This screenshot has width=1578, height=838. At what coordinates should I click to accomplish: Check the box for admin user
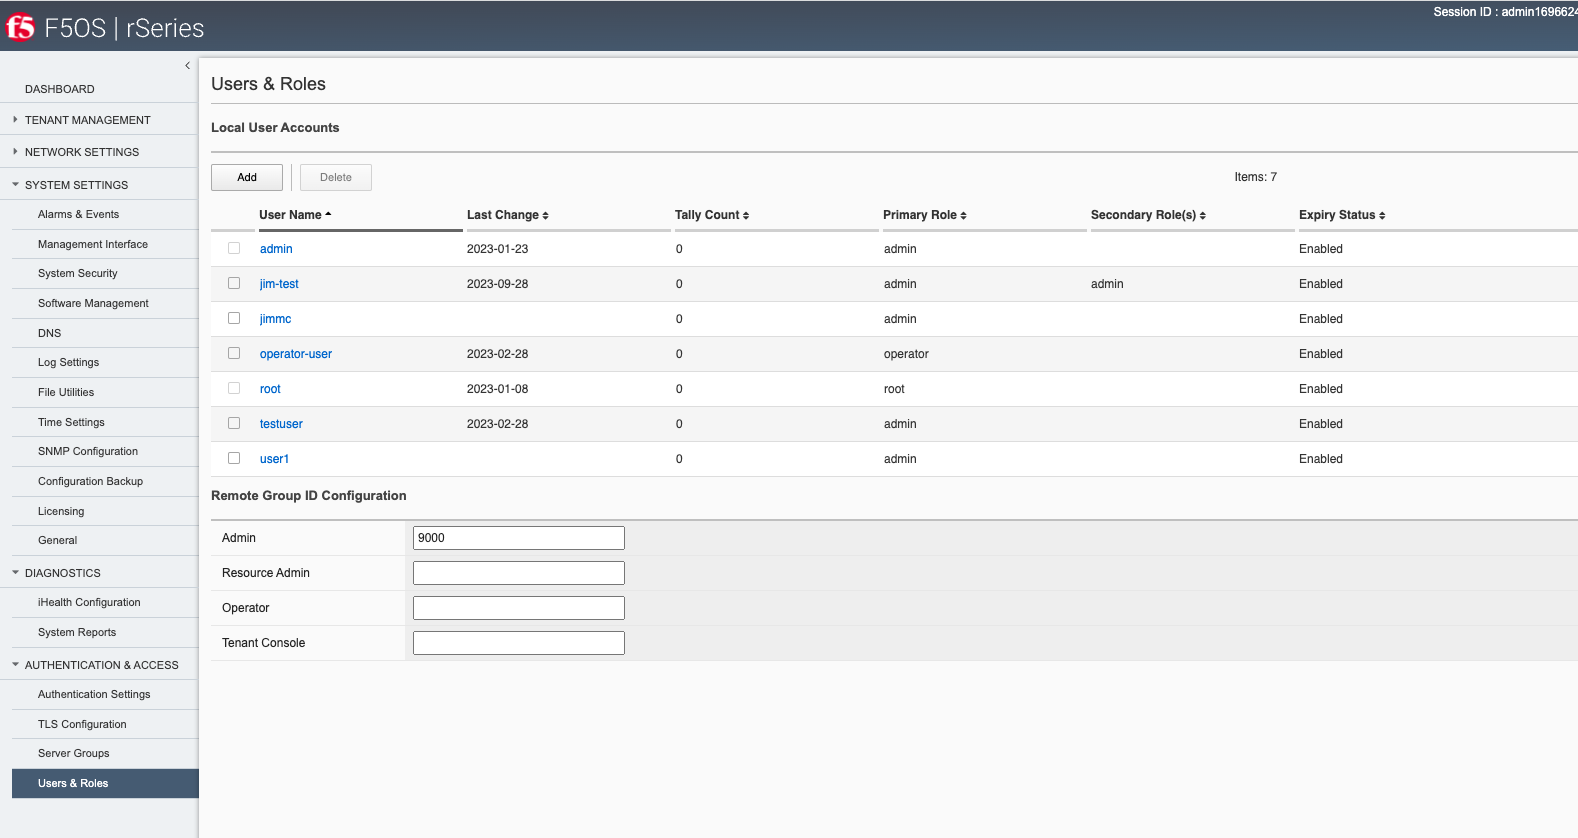coord(234,248)
